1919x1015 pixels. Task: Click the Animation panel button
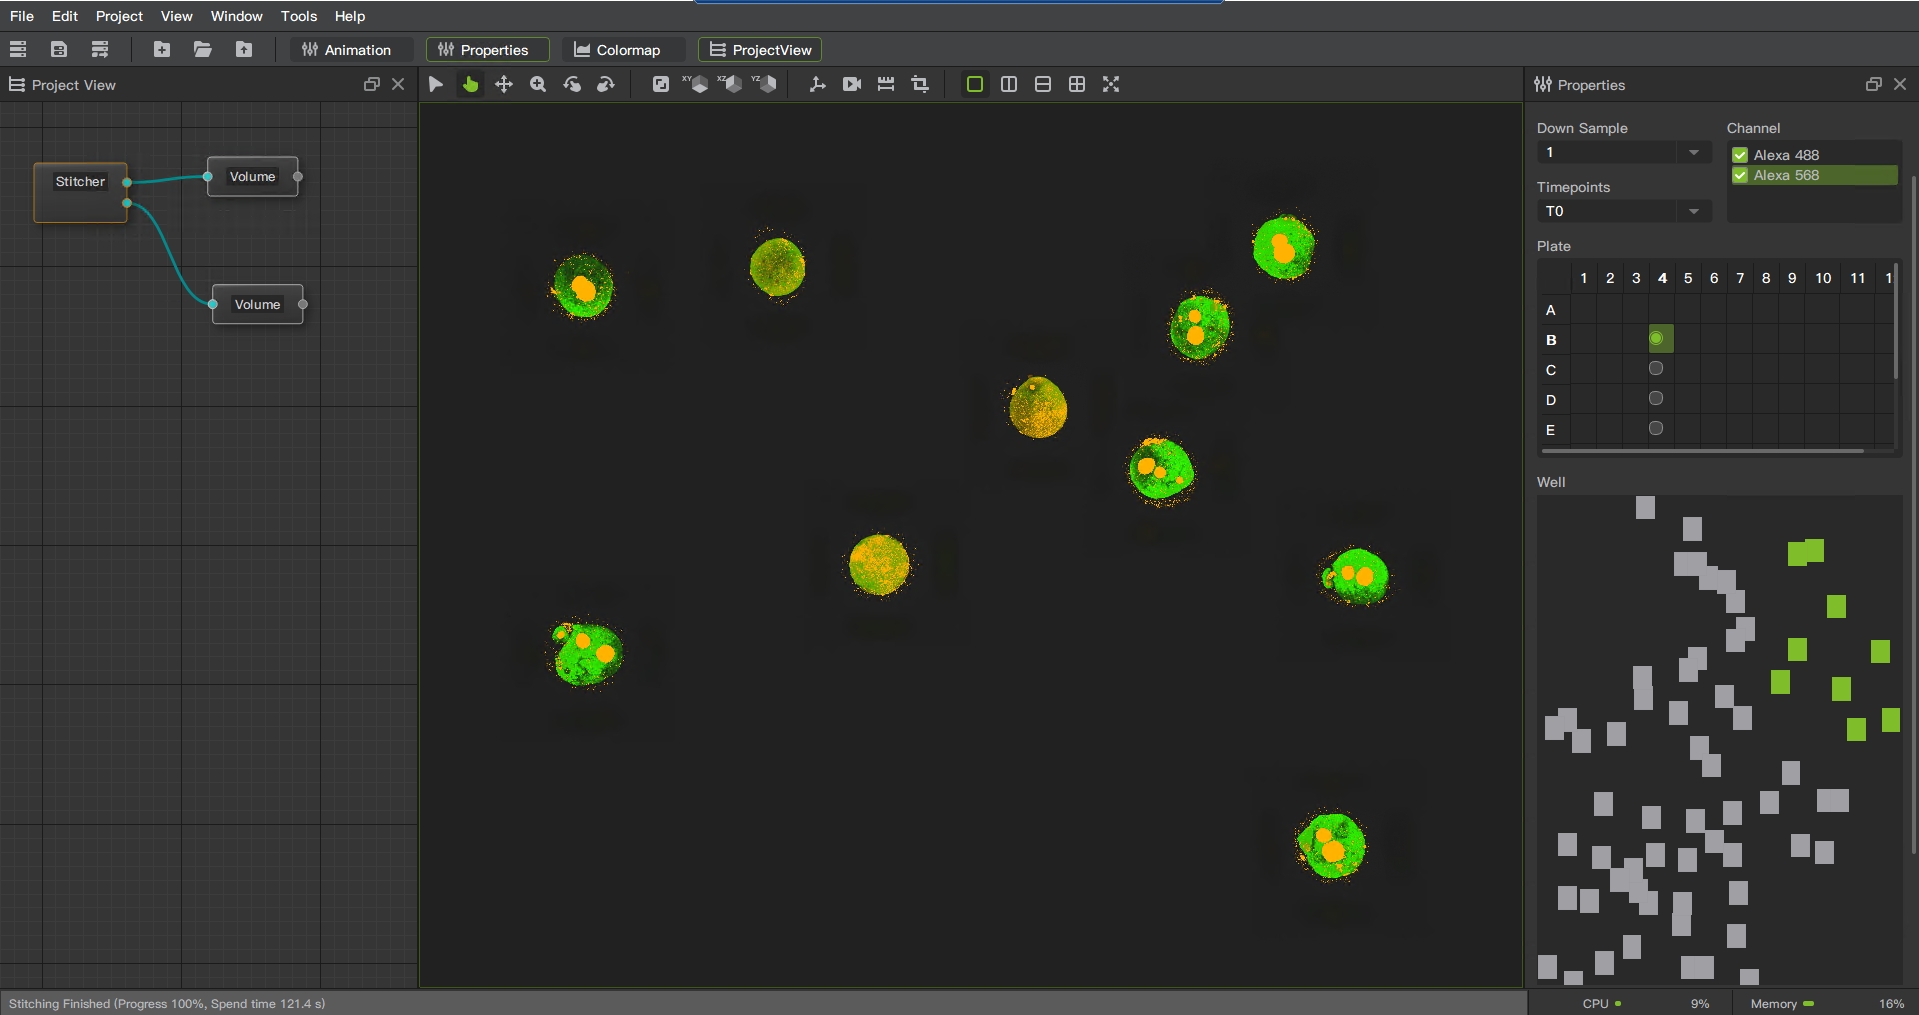[352, 50]
